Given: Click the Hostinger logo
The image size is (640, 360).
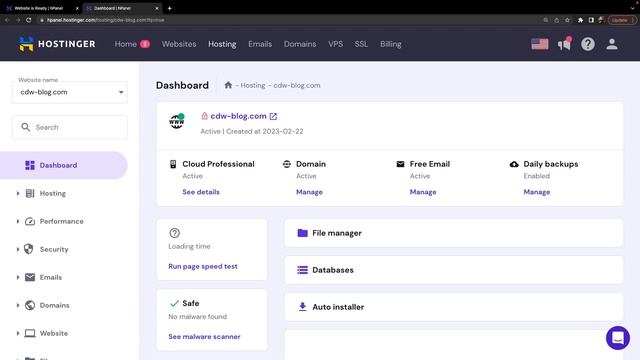Looking at the screenshot, I should [57, 44].
